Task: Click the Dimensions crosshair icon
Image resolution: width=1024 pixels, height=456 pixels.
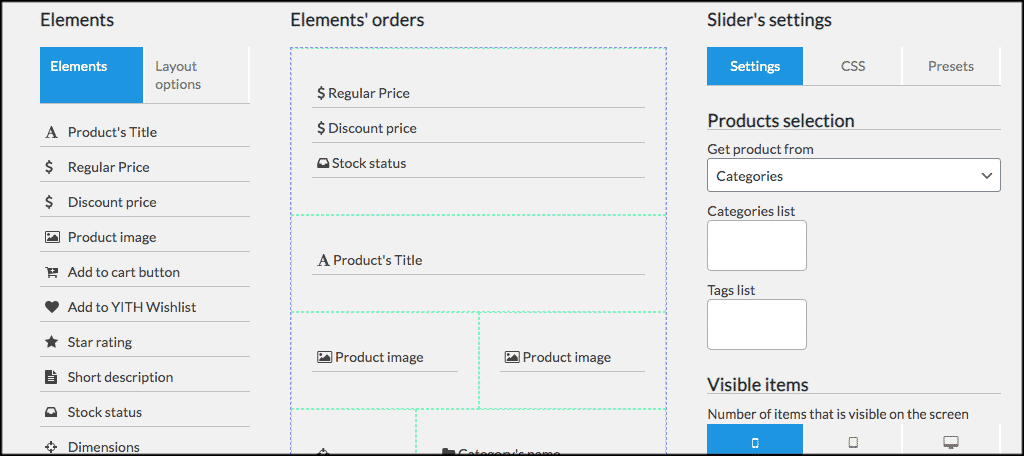Action: (51, 448)
